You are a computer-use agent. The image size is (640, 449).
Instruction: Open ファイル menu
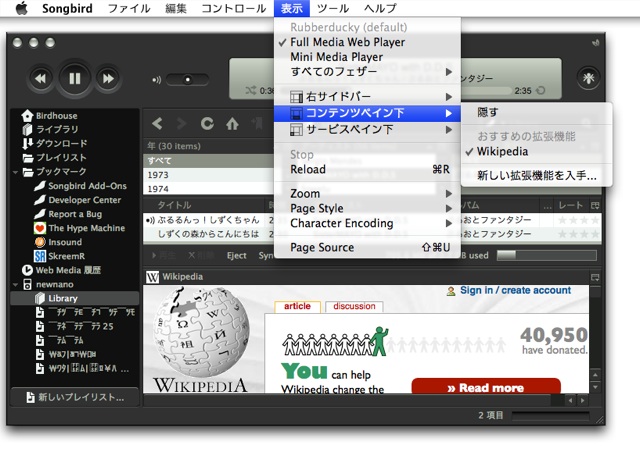coord(129,8)
